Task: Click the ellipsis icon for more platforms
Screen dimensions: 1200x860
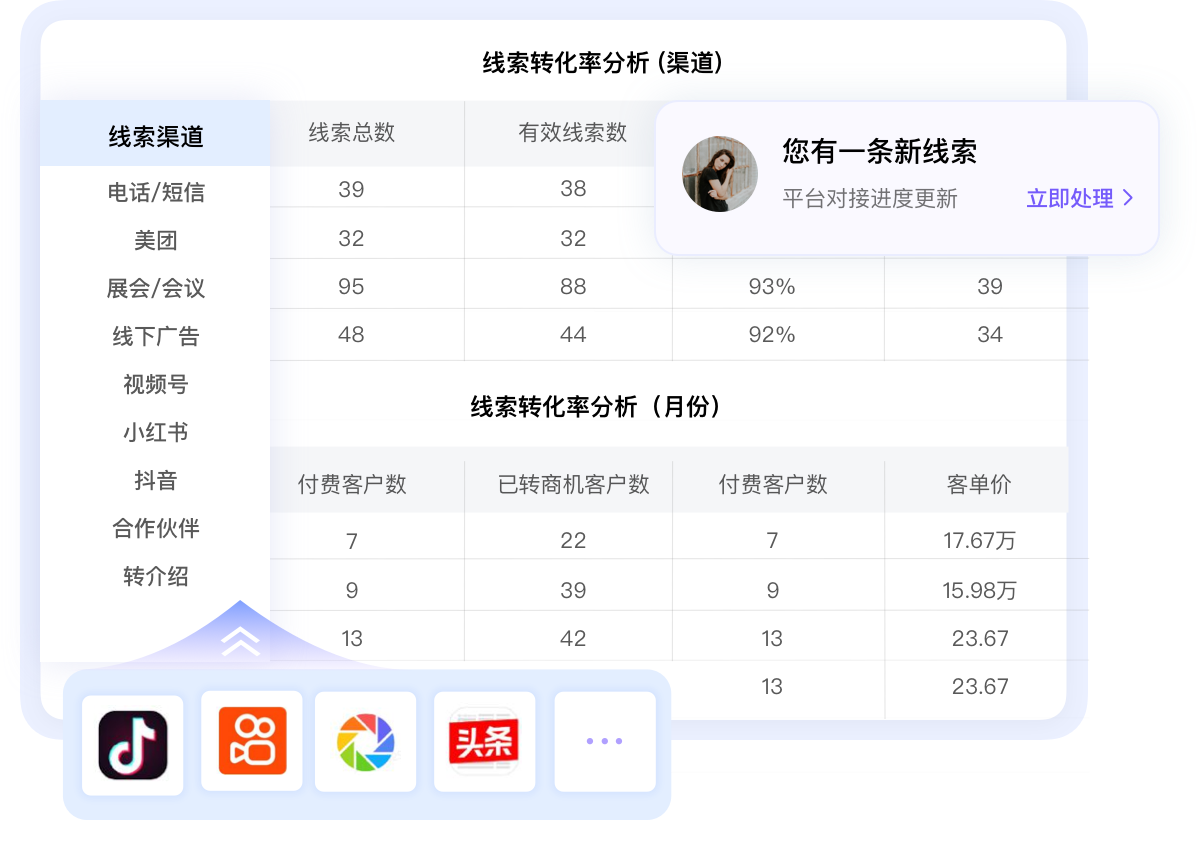Action: coord(604,740)
